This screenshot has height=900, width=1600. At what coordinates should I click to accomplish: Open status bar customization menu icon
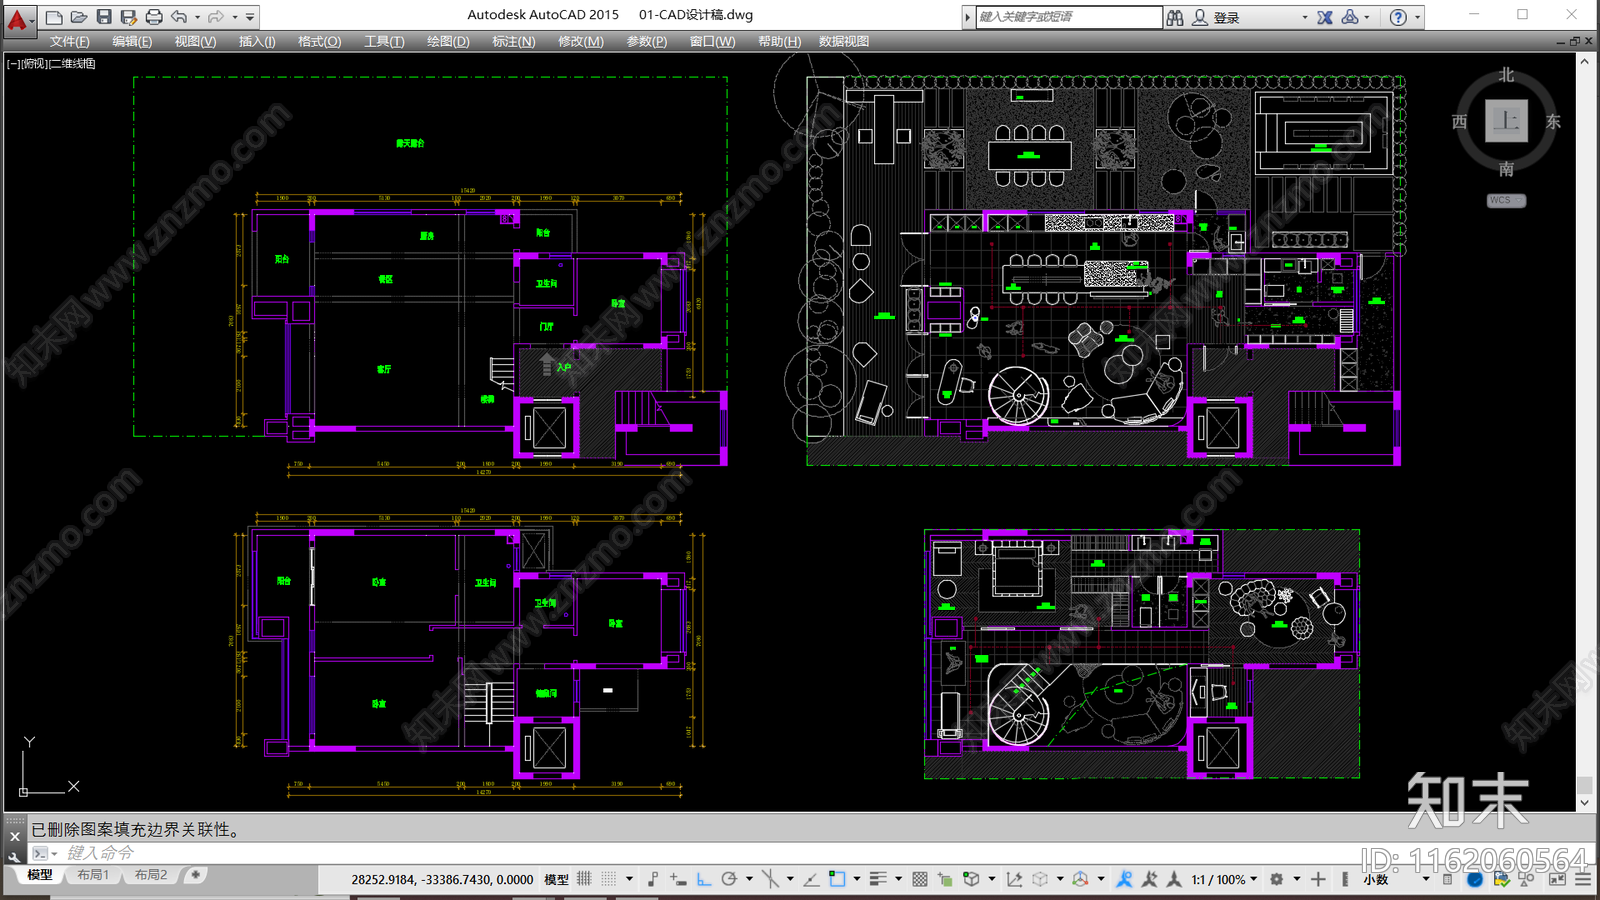click(1583, 879)
